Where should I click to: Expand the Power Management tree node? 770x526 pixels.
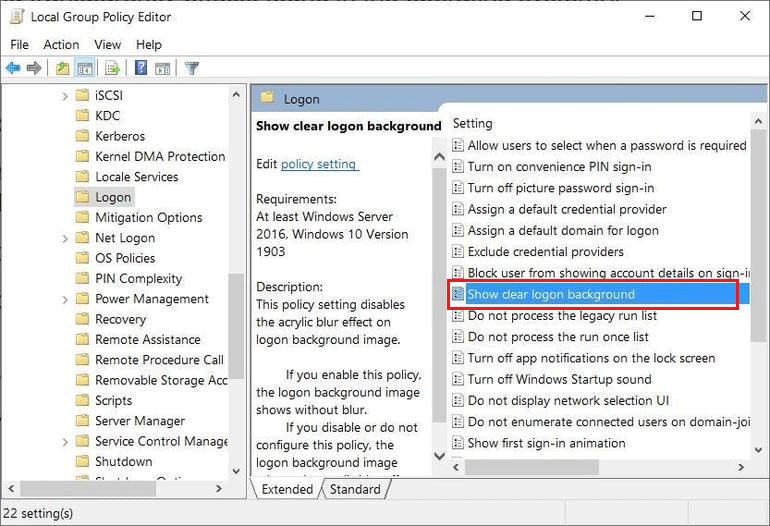tap(65, 300)
